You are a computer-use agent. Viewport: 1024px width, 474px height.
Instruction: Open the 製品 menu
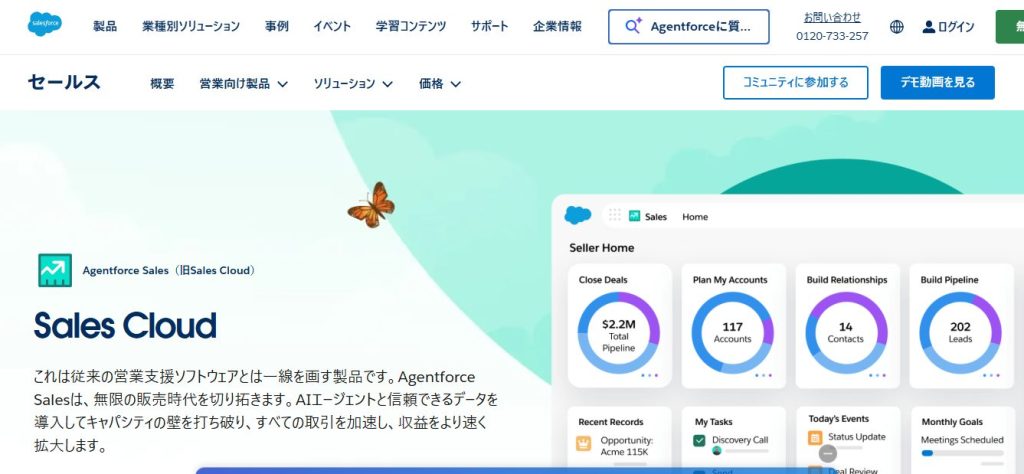pyautogui.click(x=104, y=26)
